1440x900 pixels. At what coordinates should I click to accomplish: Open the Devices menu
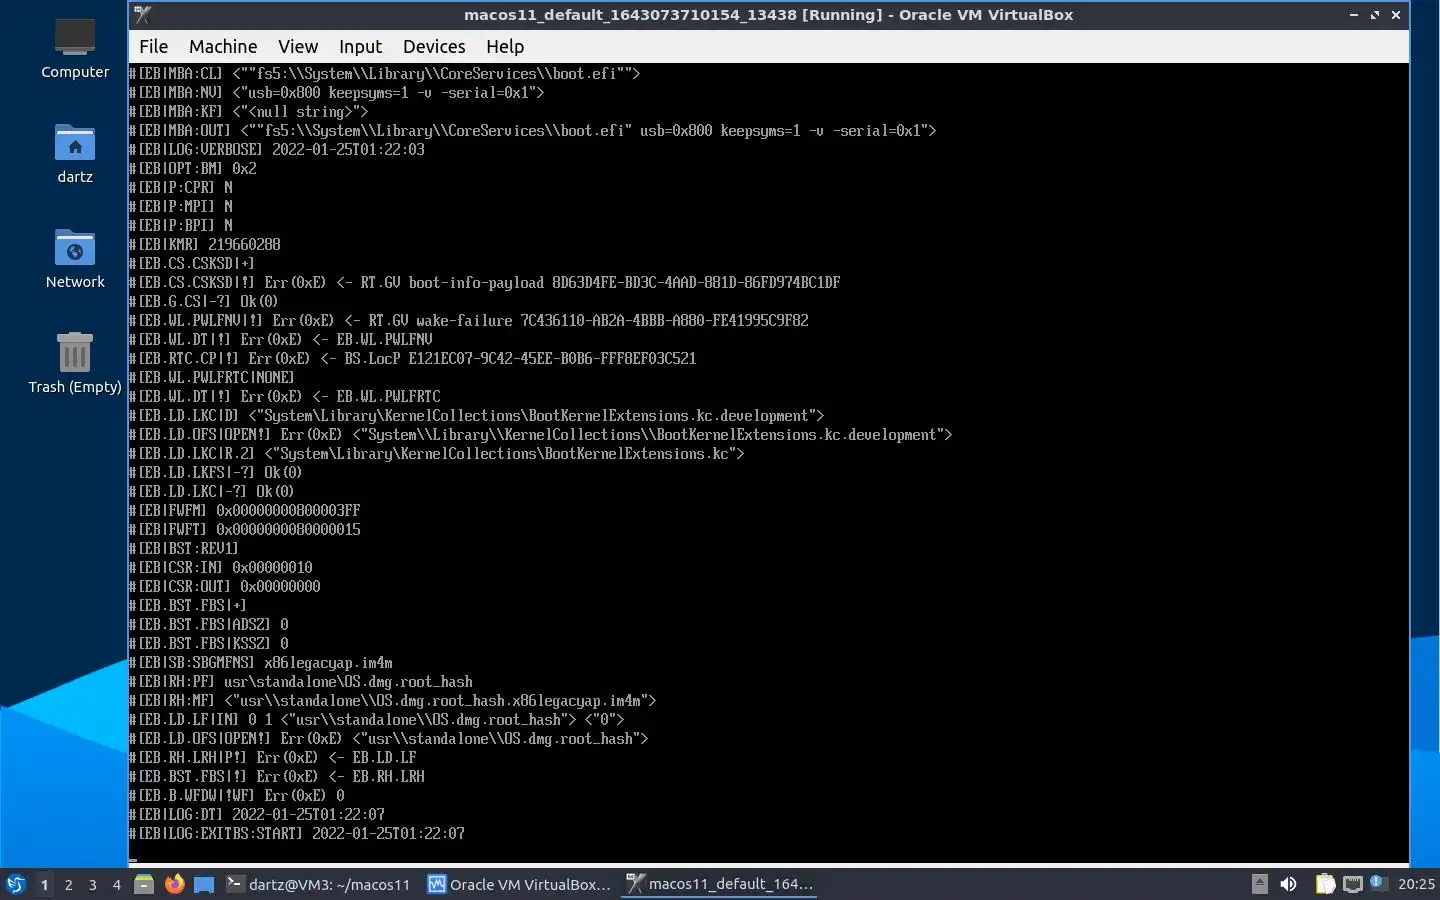coord(434,46)
